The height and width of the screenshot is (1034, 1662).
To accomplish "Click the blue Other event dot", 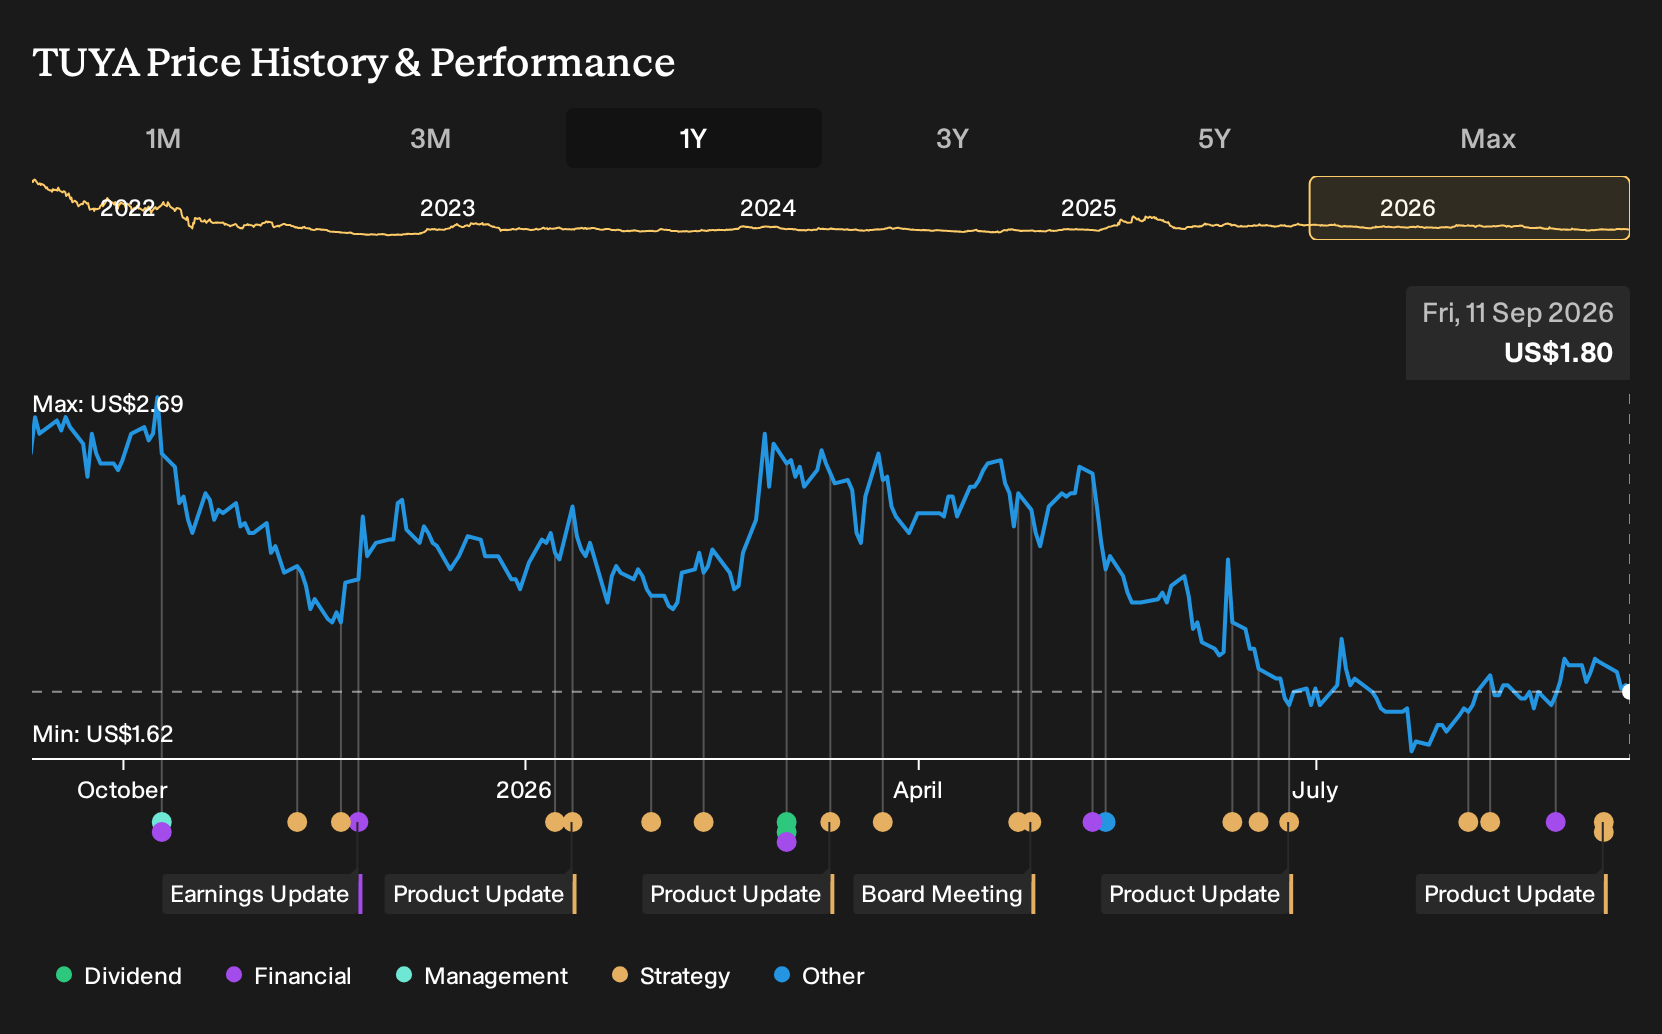I will [1106, 822].
